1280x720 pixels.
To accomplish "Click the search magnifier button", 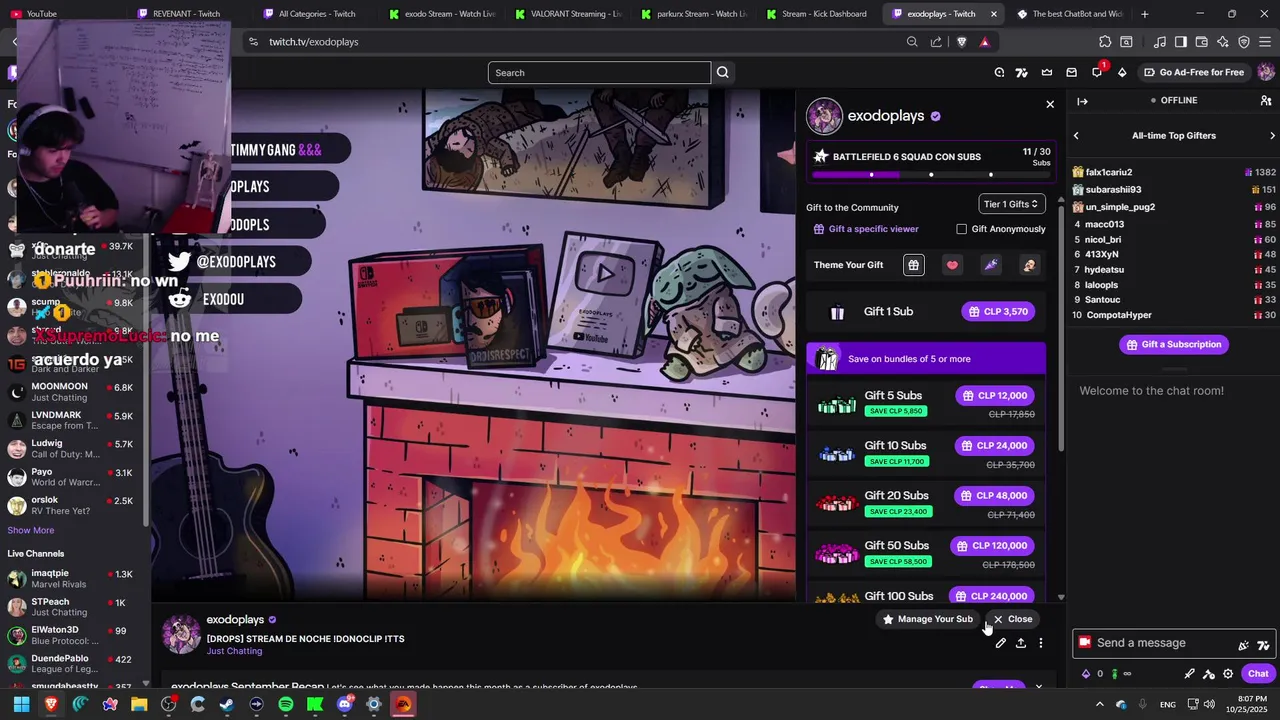I will (723, 72).
